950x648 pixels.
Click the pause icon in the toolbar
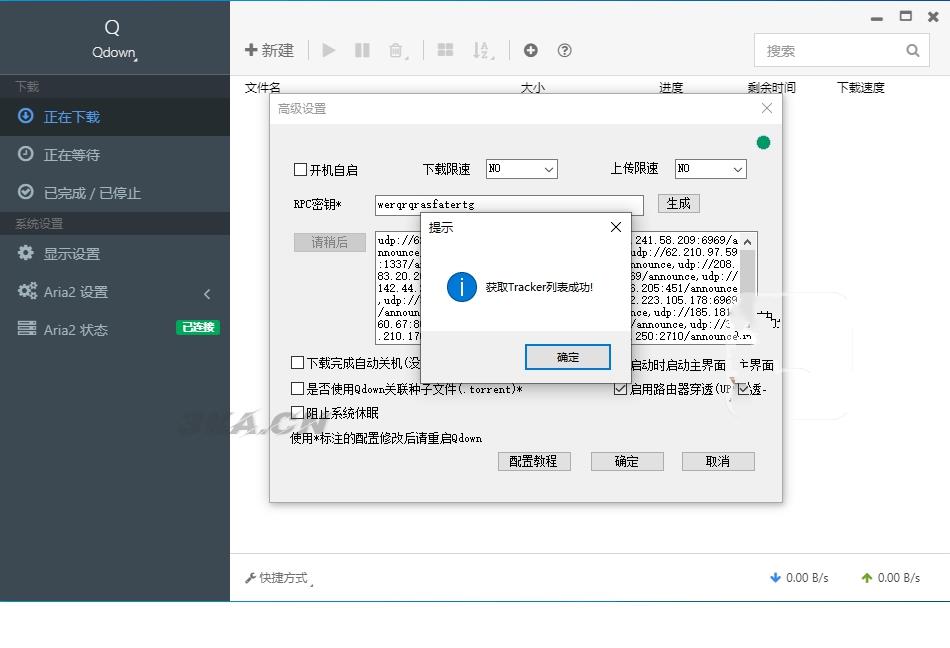pyautogui.click(x=362, y=50)
